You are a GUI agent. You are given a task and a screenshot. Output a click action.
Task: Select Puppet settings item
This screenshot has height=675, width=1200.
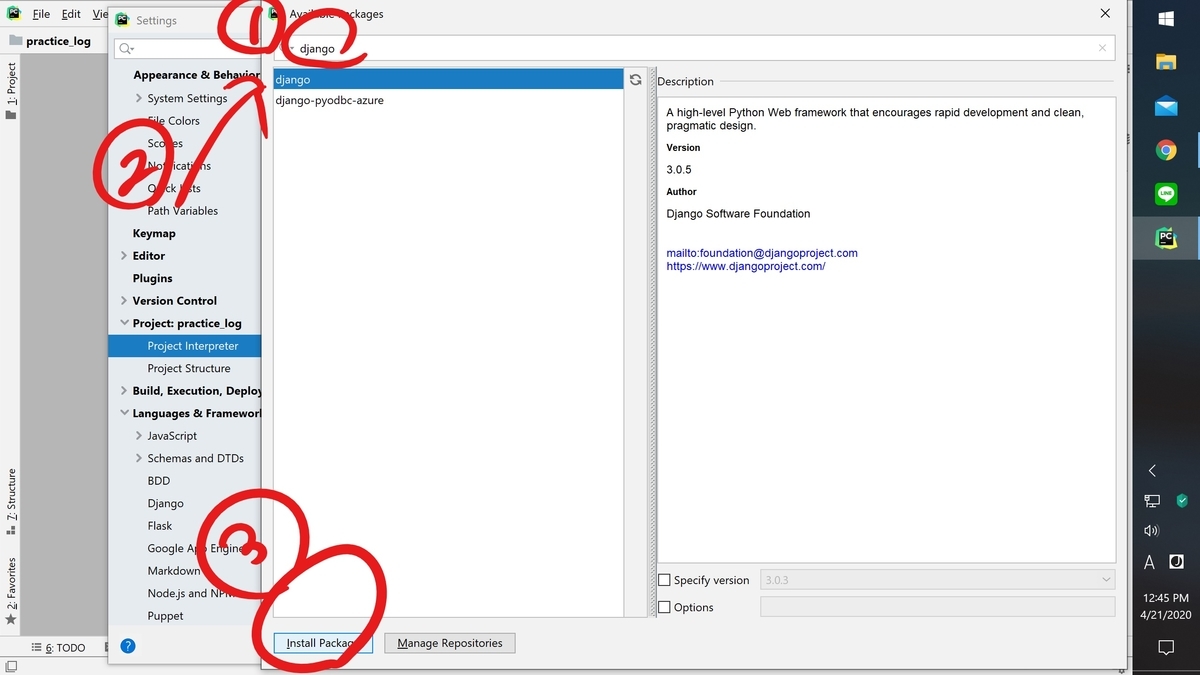[x=166, y=616]
